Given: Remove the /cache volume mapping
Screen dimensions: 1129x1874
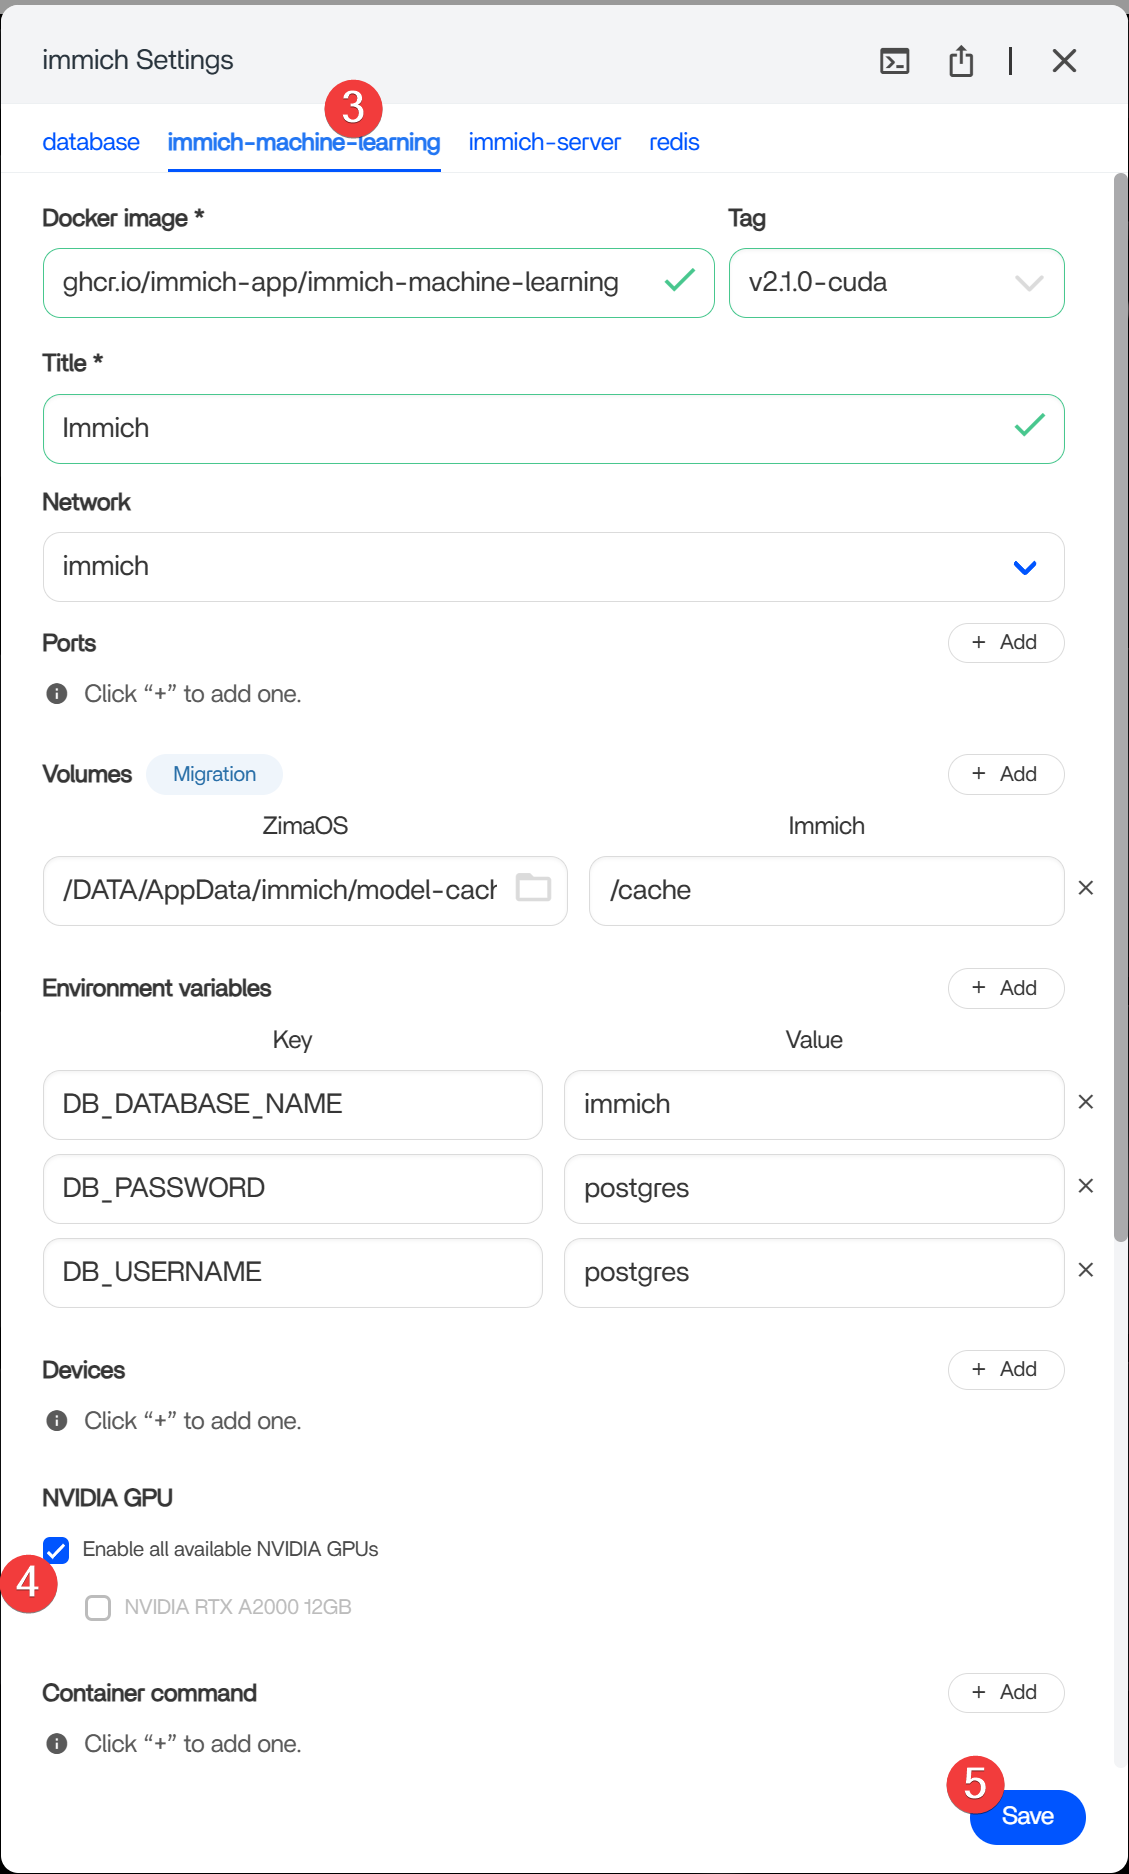Looking at the screenshot, I should click(x=1086, y=888).
